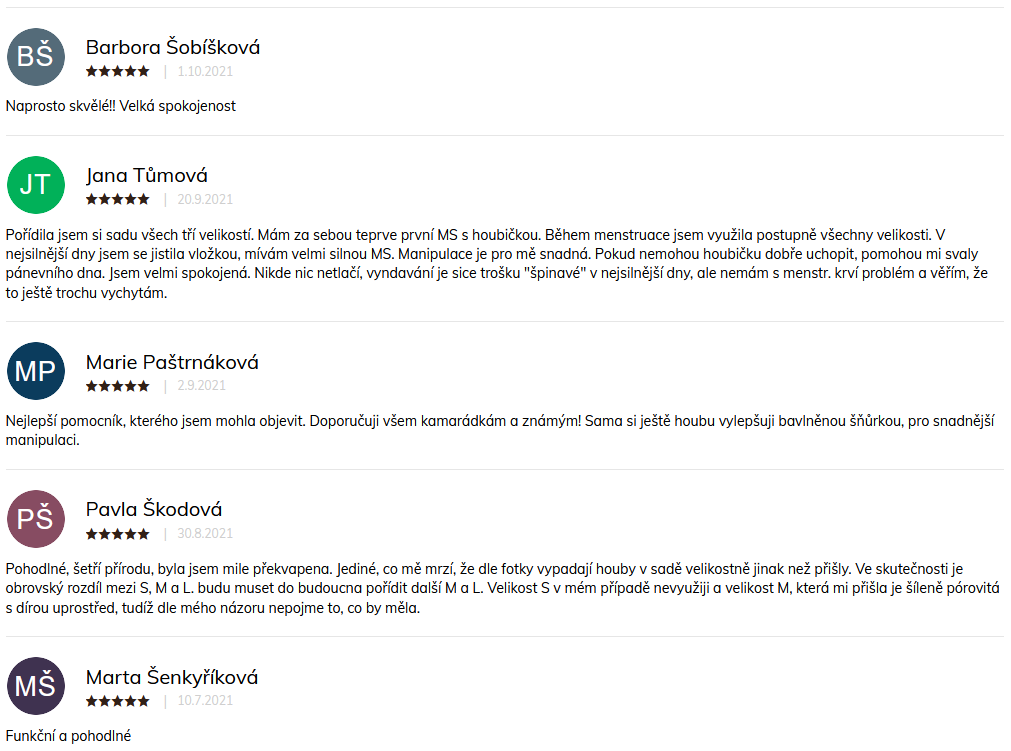
Task: Click Marie Paštrnáková's star rating
Action: coord(117,385)
